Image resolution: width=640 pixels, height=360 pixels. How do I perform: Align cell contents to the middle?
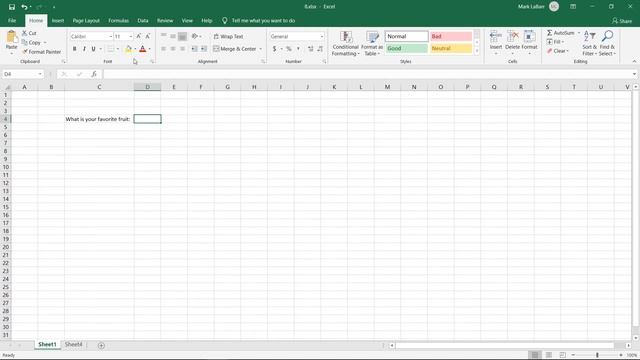point(173,36)
